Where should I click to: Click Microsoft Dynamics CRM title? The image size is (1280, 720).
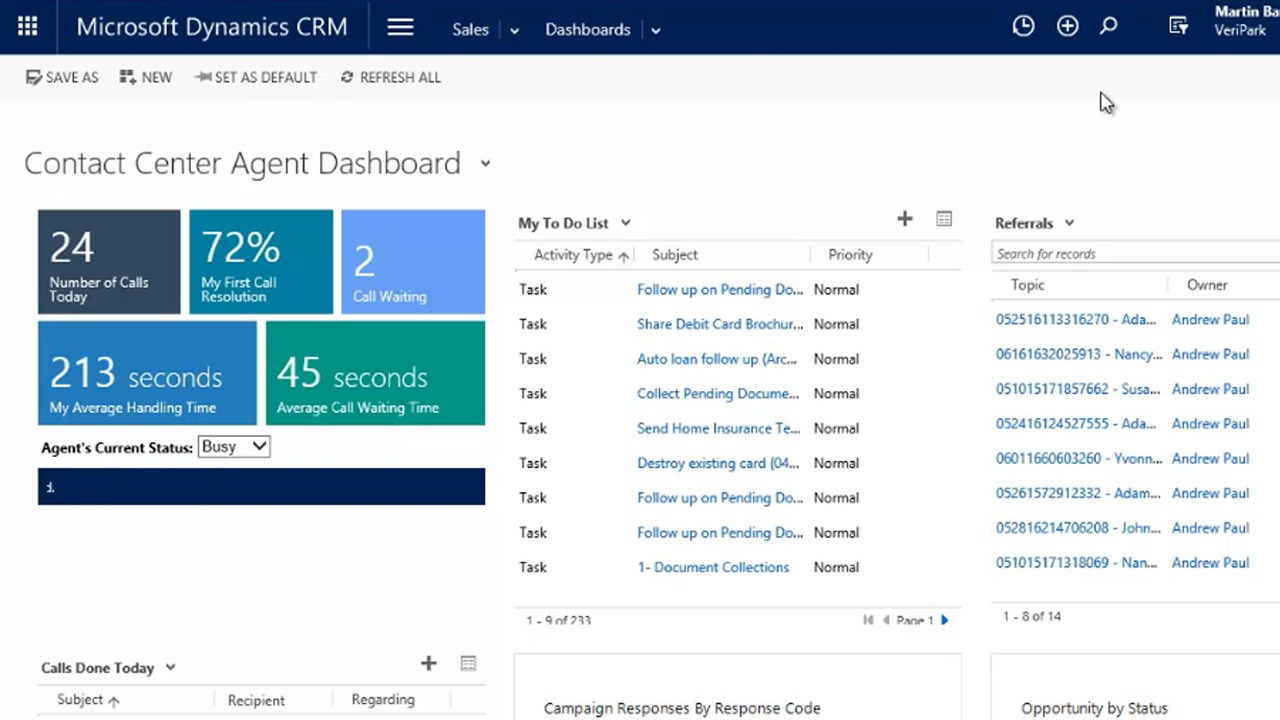pos(212,27)
